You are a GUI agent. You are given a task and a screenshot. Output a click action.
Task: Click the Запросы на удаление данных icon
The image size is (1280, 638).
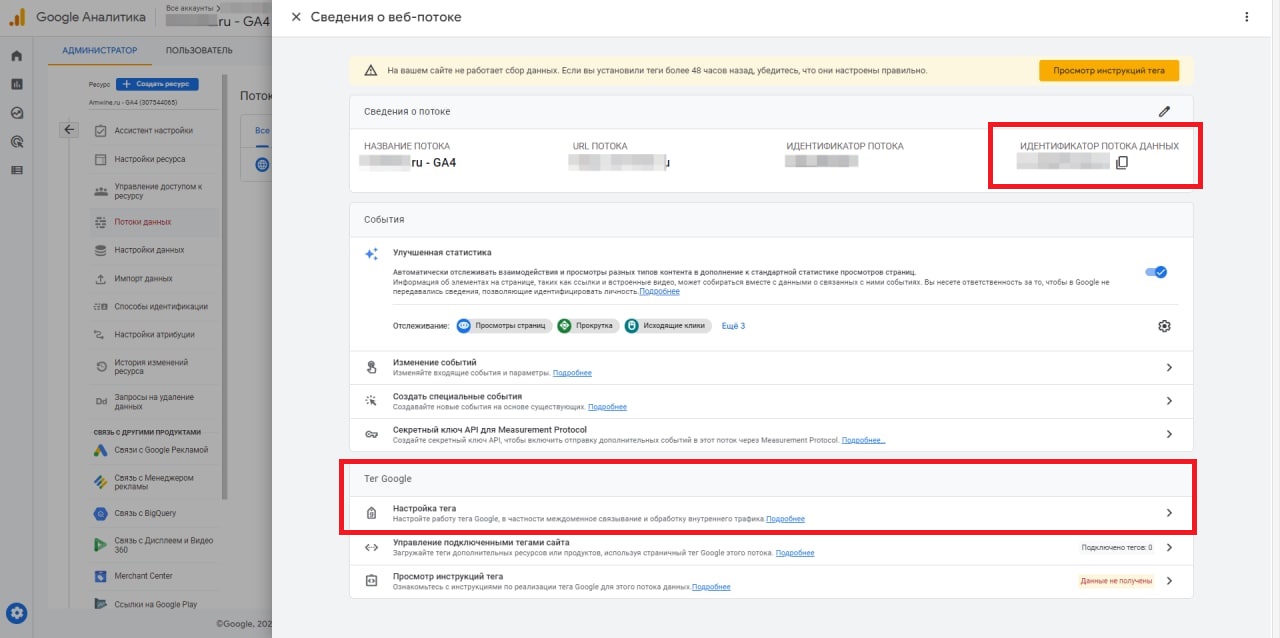[x=101, y=402]
